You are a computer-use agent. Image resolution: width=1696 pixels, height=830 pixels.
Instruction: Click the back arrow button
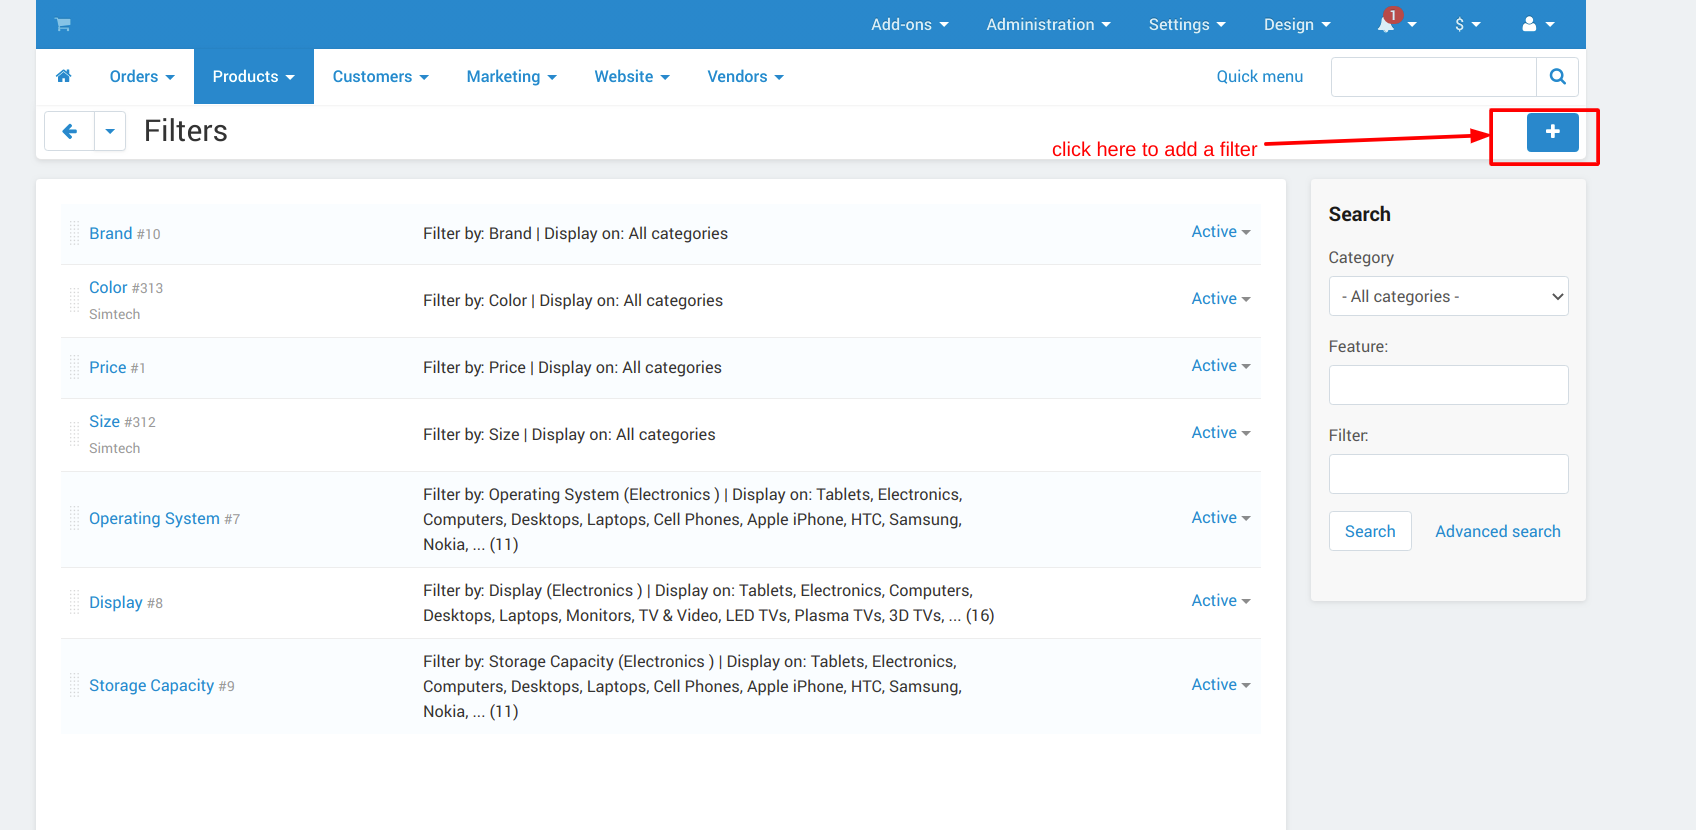click(x=70, y=131)
